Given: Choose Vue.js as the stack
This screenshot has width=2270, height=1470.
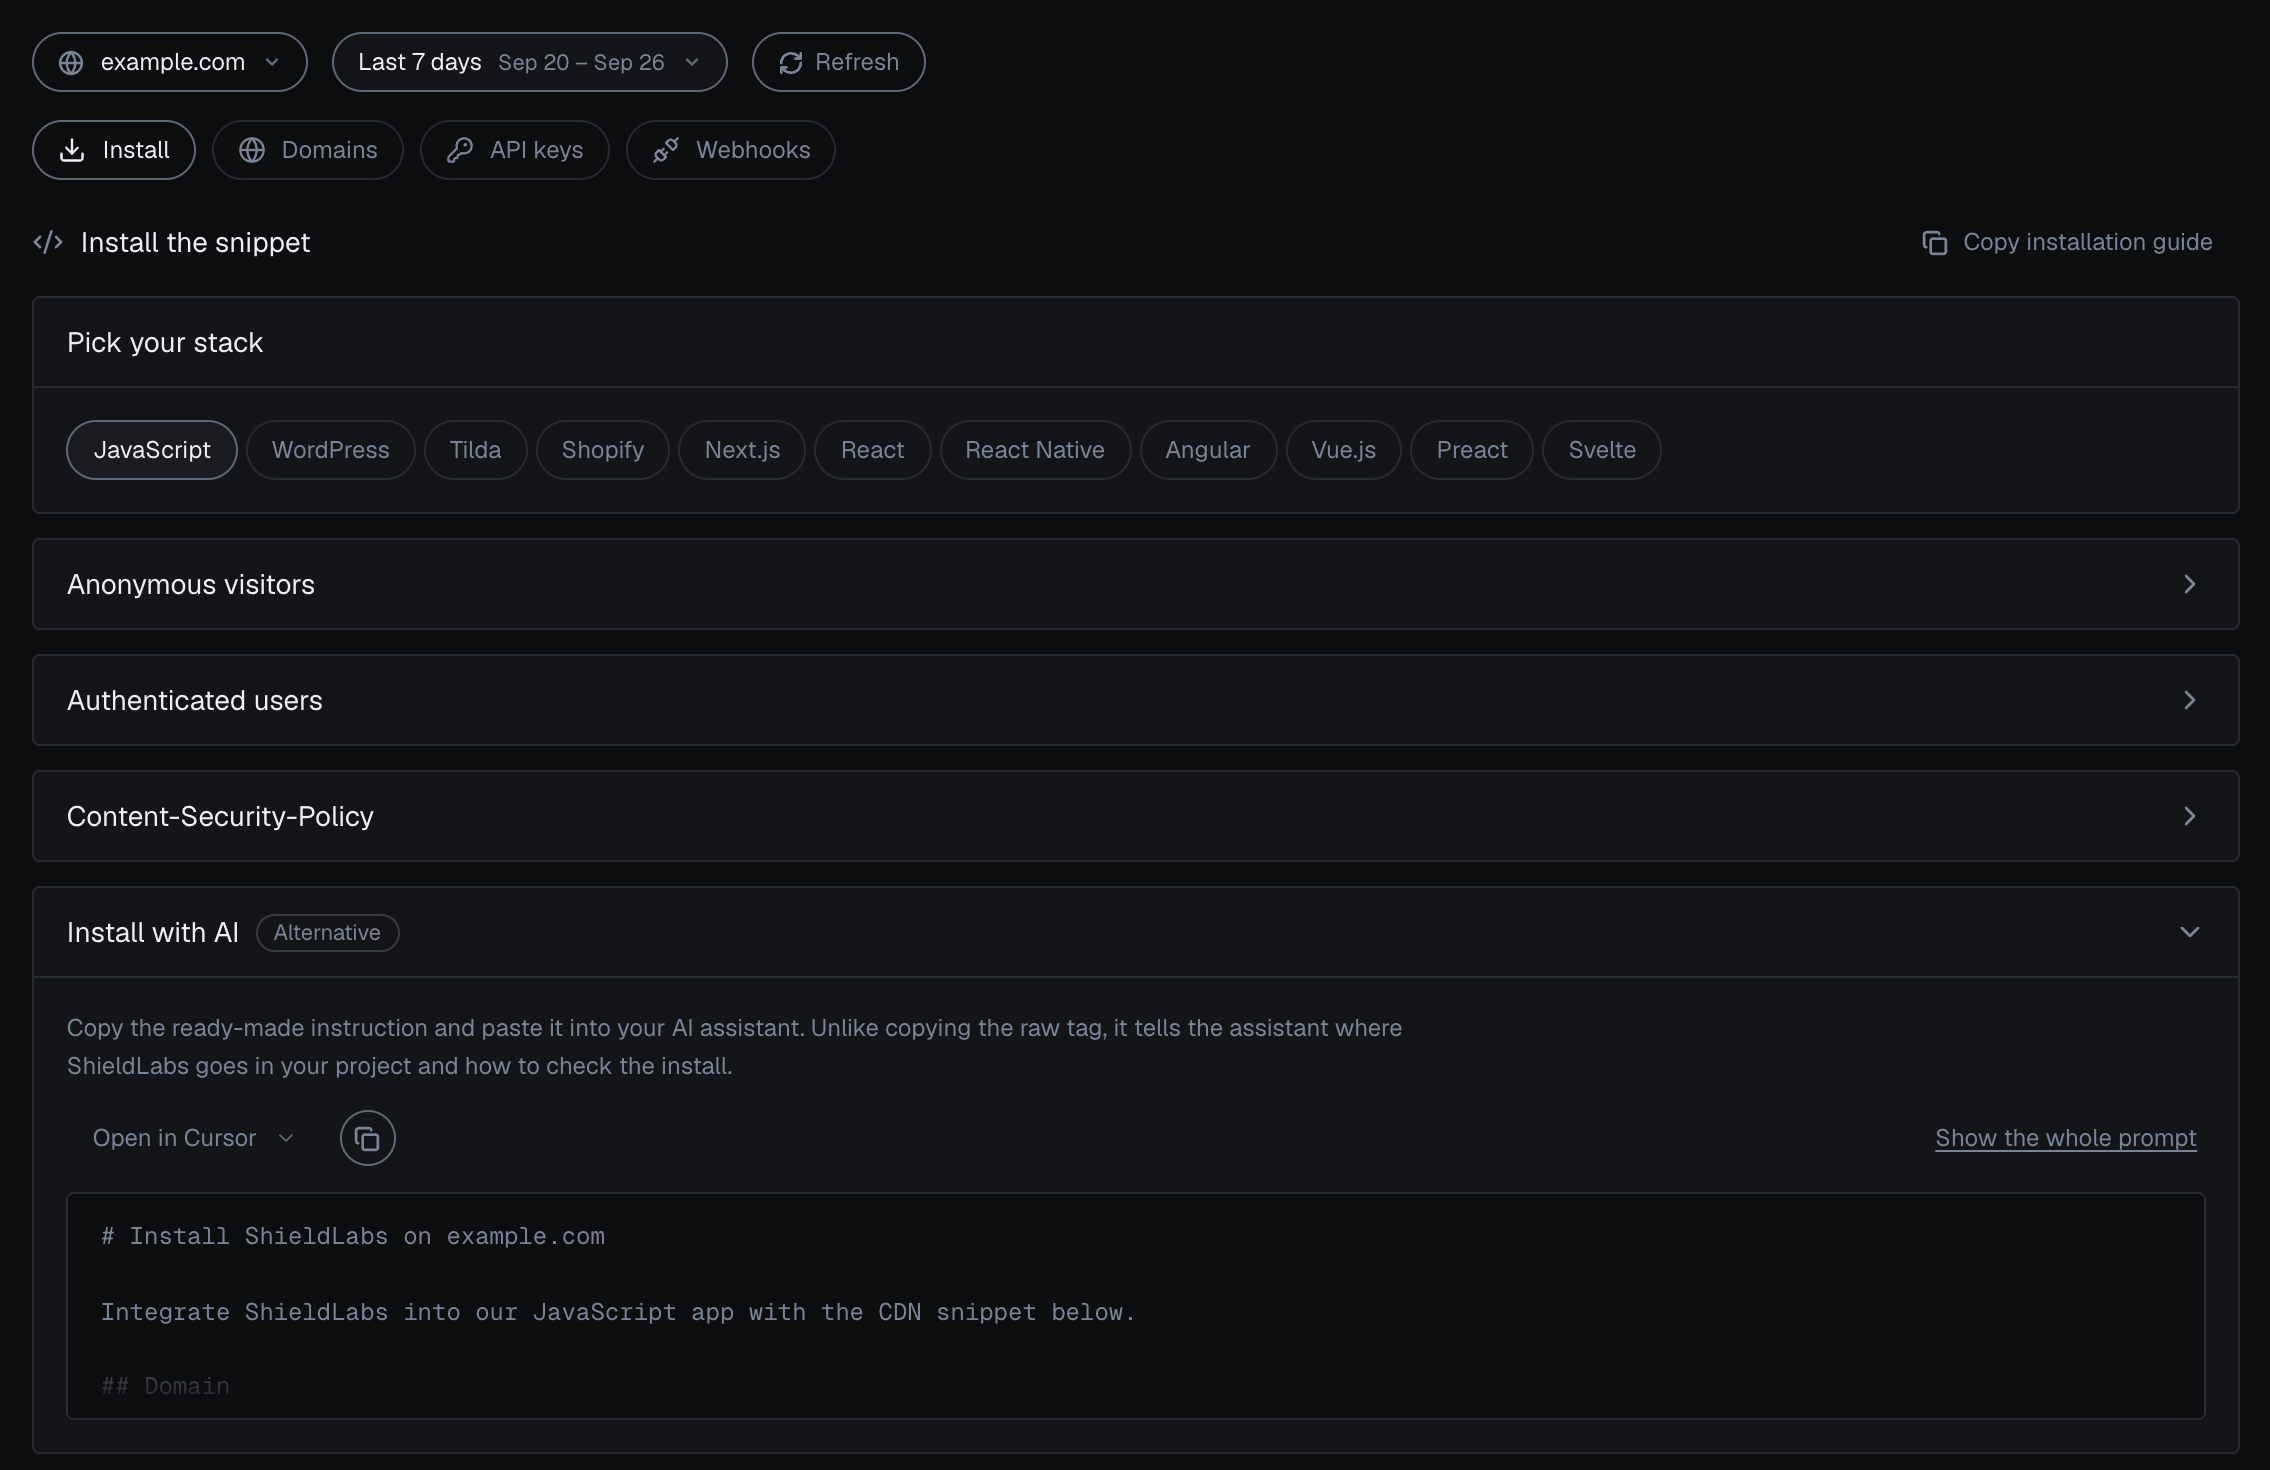Looking at the screenshot, I should (1344, 450).
